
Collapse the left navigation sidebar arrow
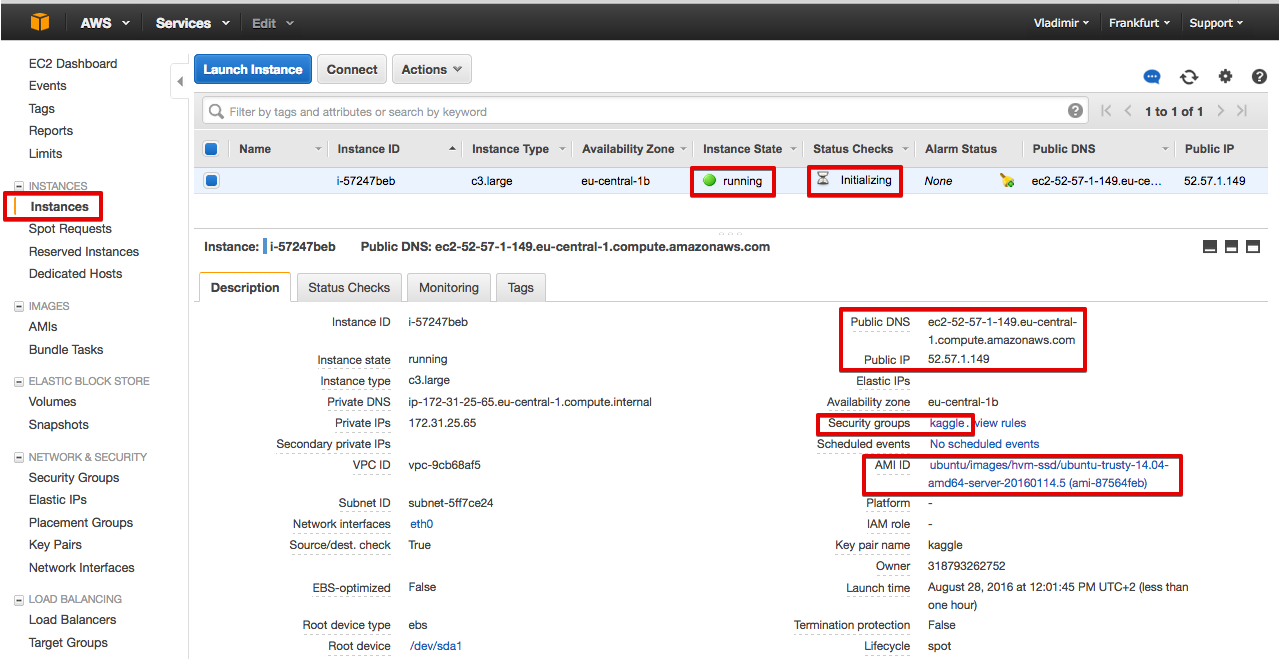pyautogui.click(x=181, y=82)
